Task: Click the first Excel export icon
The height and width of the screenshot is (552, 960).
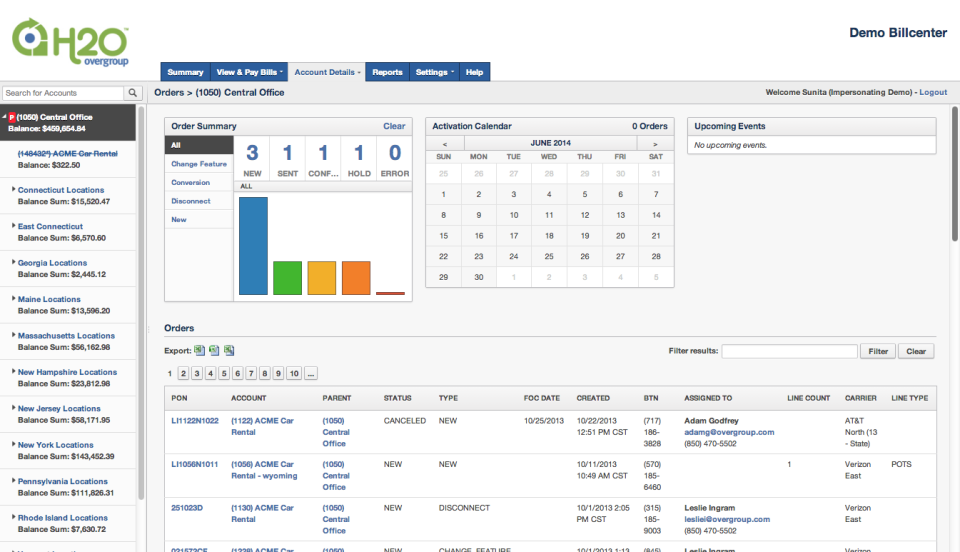Action: (x=199, y=351)
